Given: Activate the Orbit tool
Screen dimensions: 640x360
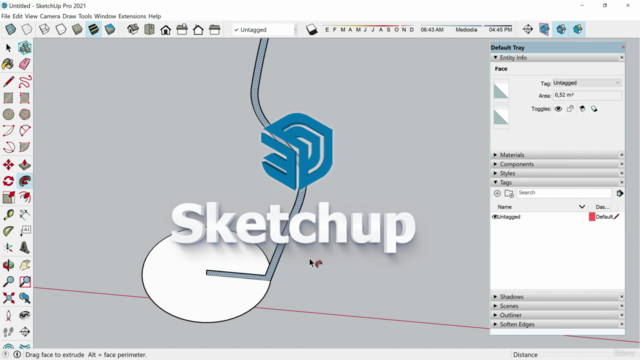Looking at the screenshot, I should (8, 265).
